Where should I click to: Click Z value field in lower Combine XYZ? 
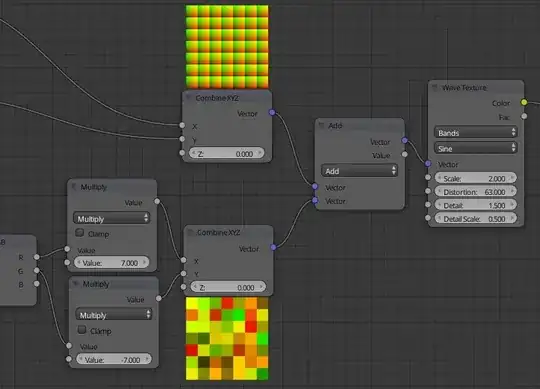(228, 287)
